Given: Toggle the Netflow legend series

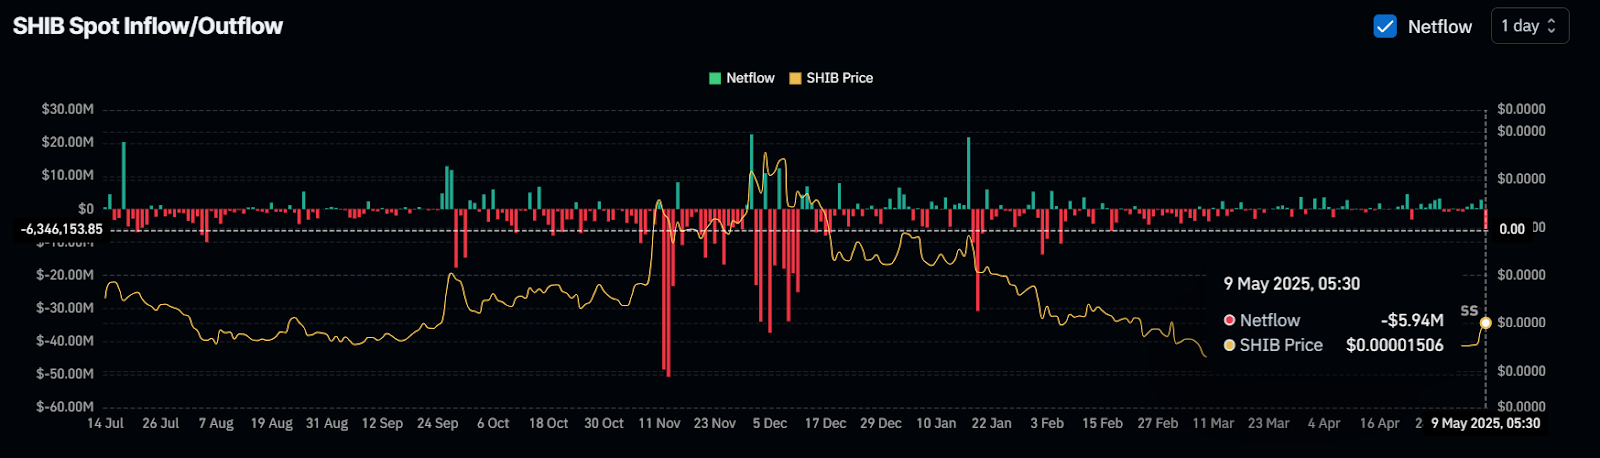Looking at the screenshot, I should 741,78.
